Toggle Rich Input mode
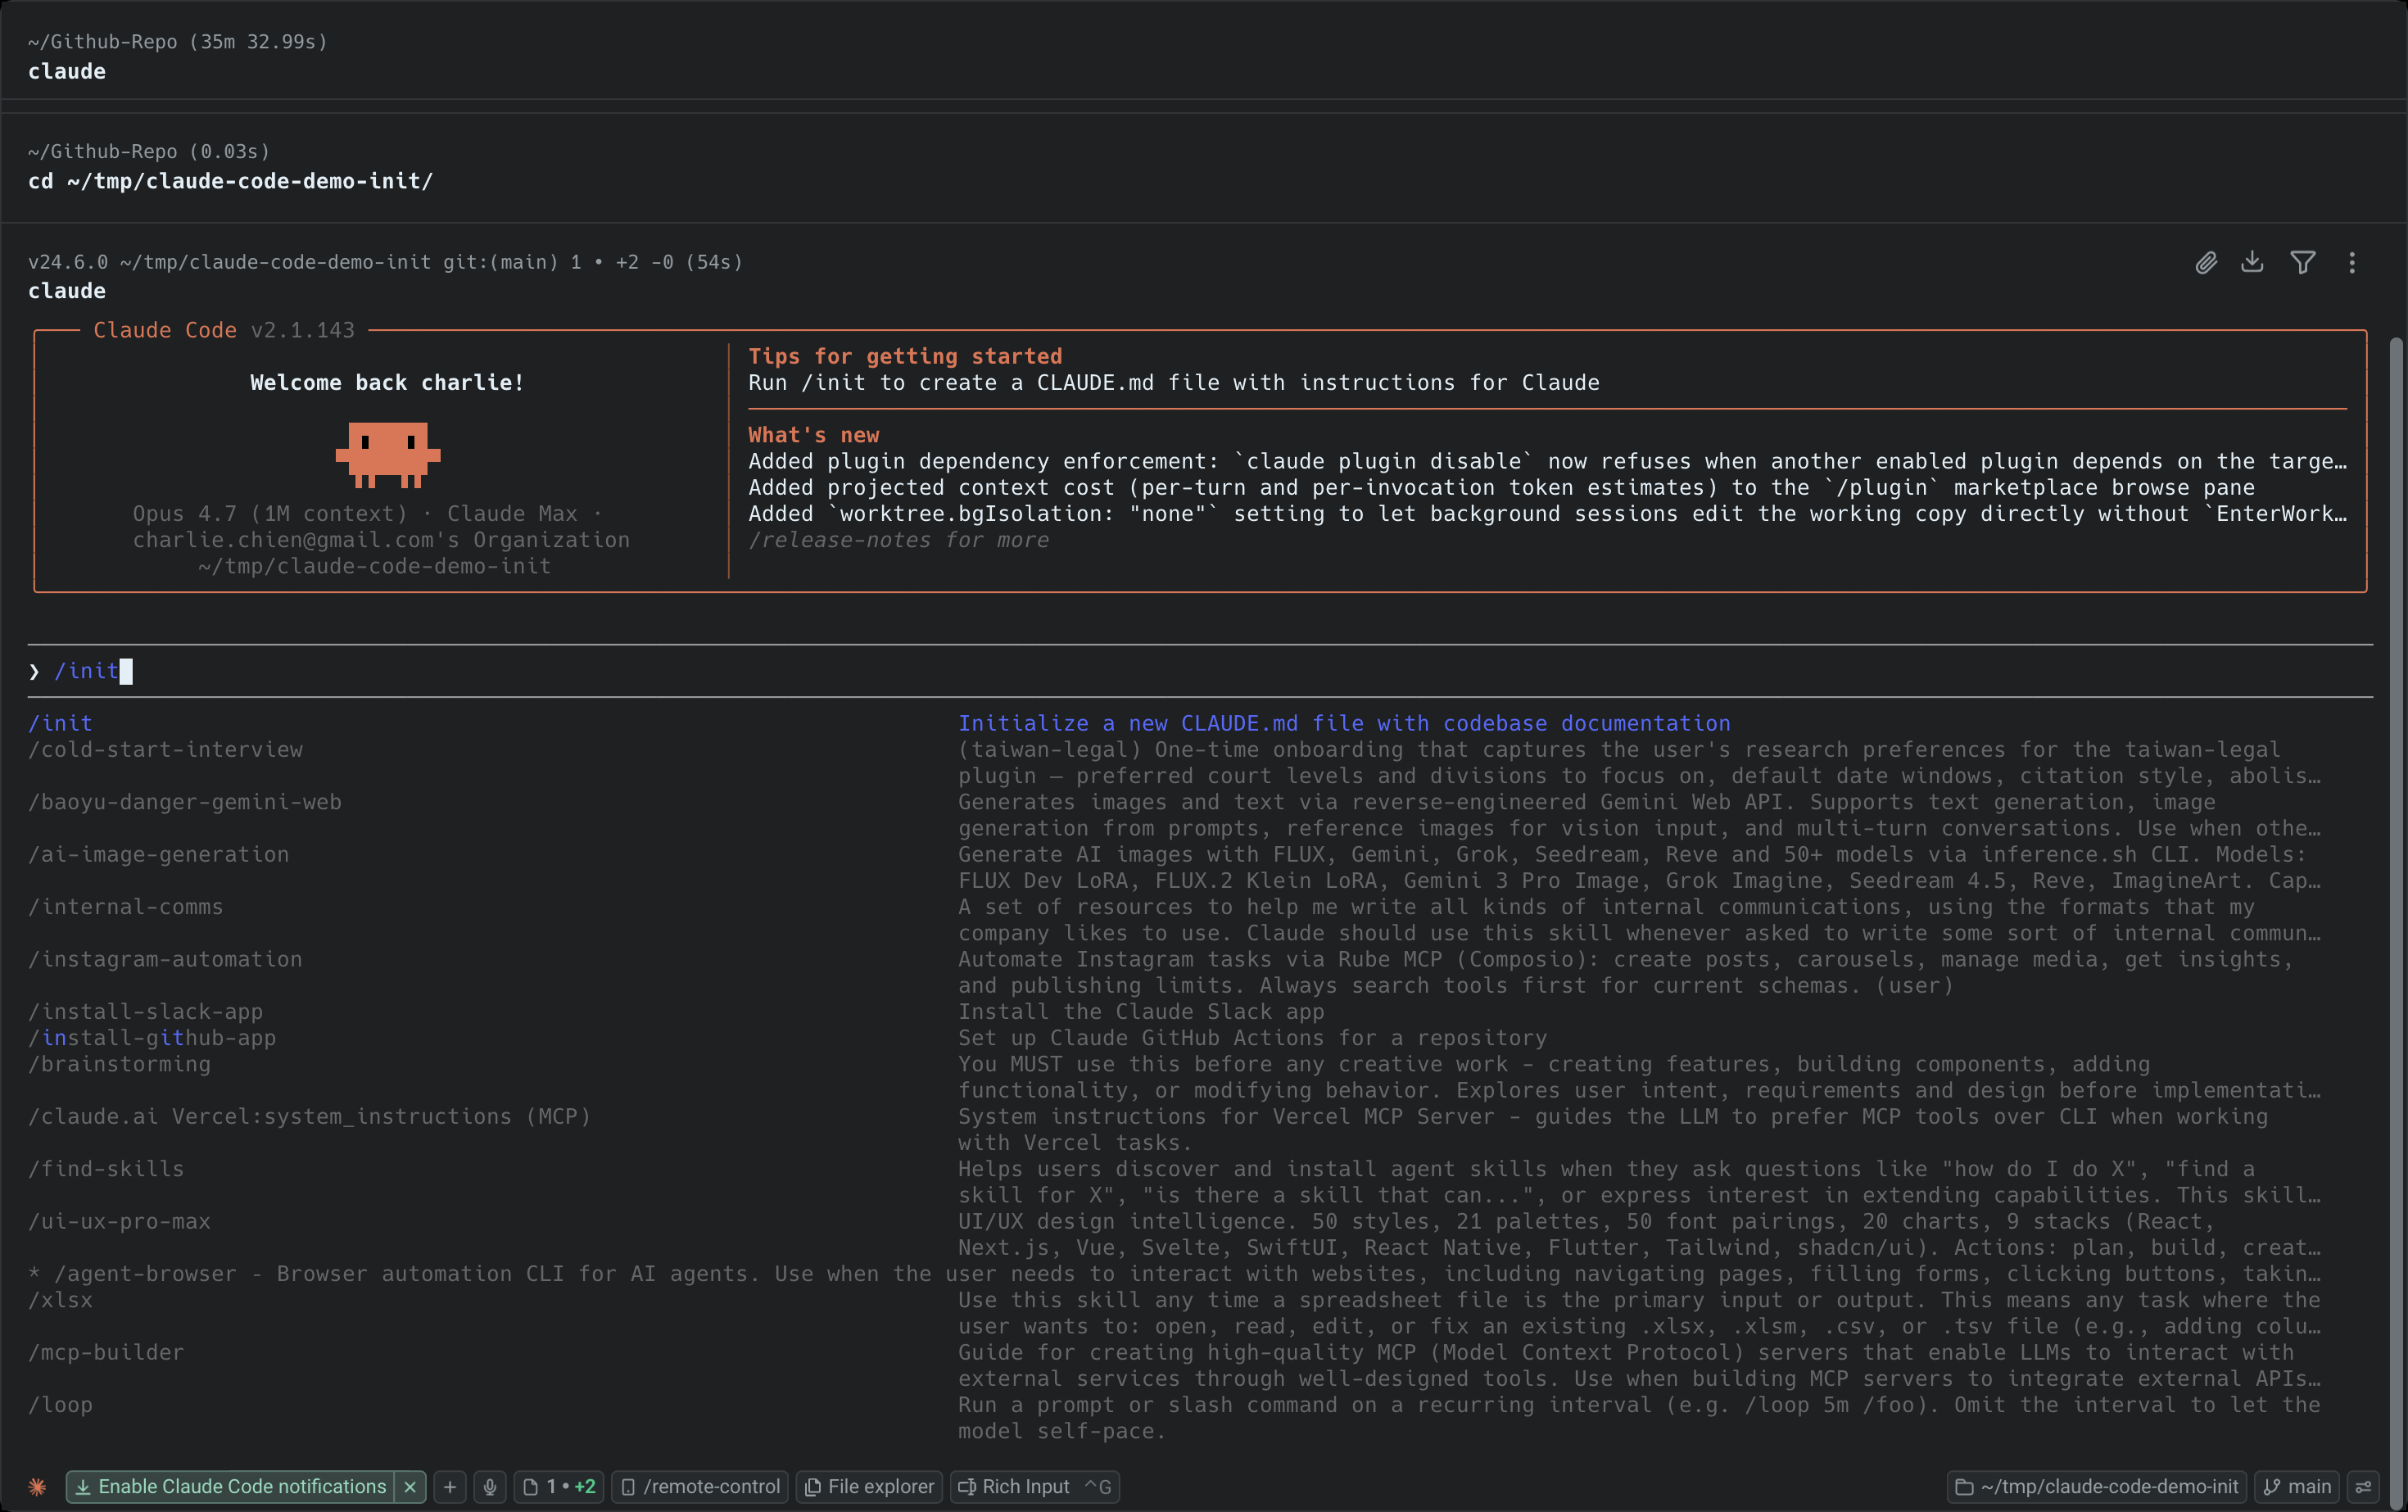Viewport: 2408px width, 1512px height. [1034, 1487]
